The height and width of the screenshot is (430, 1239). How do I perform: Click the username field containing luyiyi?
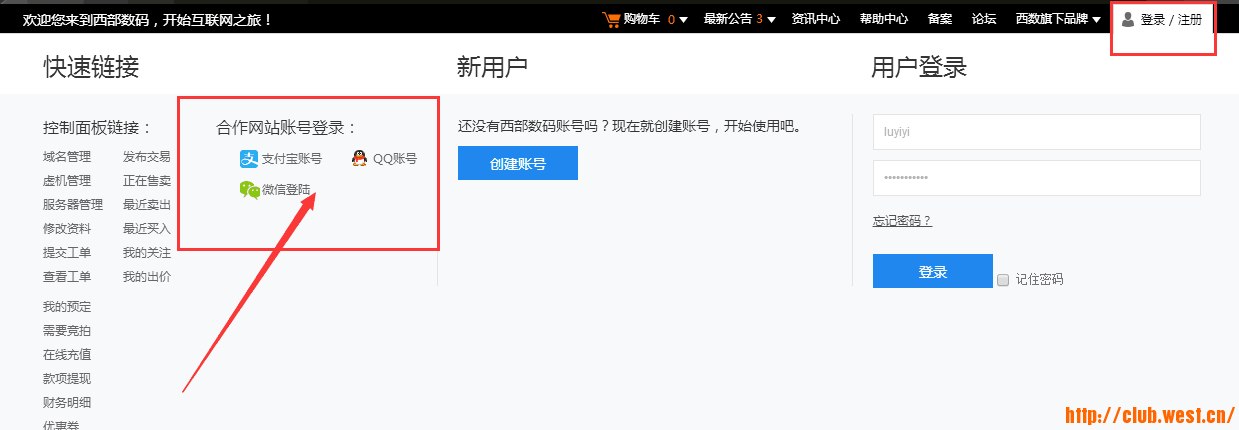(x=1036, y=132)
